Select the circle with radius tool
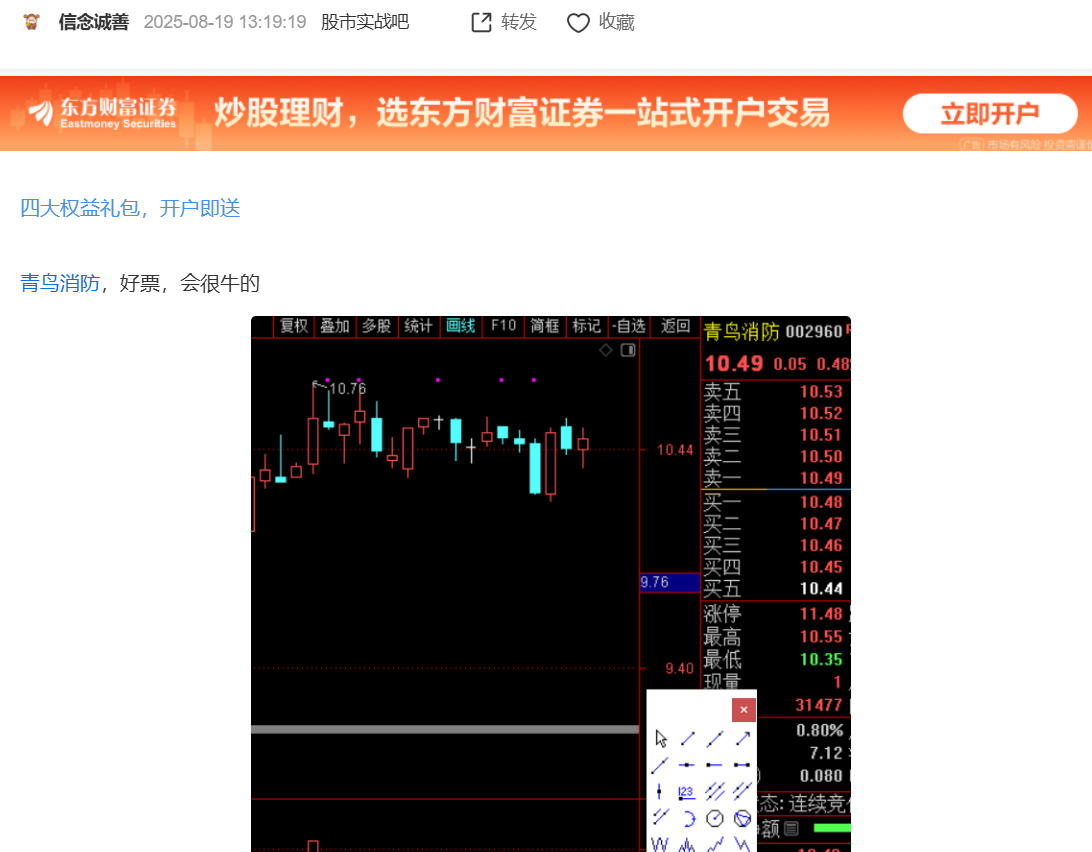This screenshot has width=1092, height=852. tap(715, 819)
